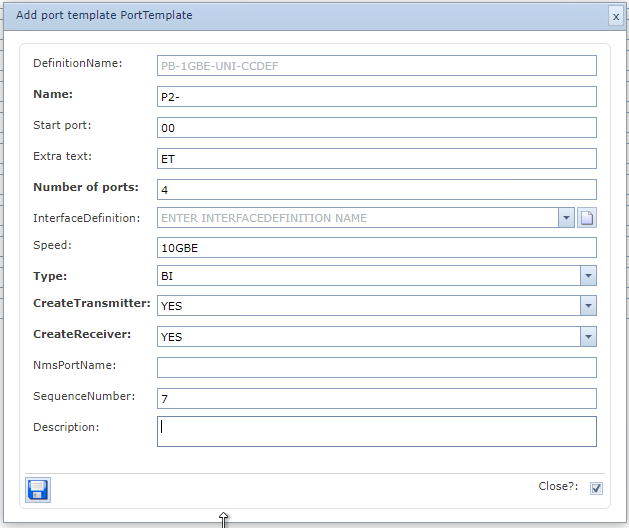Select the Number of ports field
This screenshot has width=629, height=528.
(x=377, y=189)
